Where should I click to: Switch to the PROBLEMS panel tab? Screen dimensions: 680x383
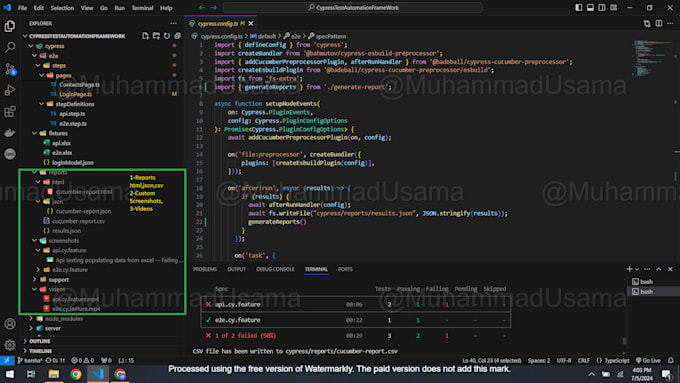(x=205, y=269)
